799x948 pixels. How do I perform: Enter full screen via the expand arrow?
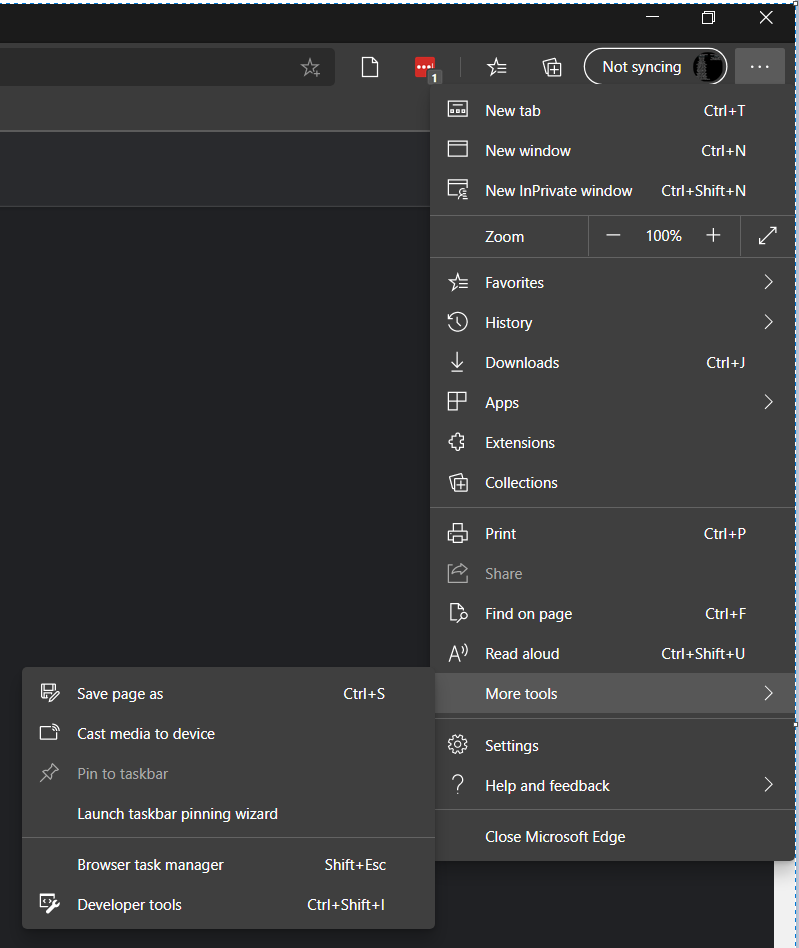(768, 235)
